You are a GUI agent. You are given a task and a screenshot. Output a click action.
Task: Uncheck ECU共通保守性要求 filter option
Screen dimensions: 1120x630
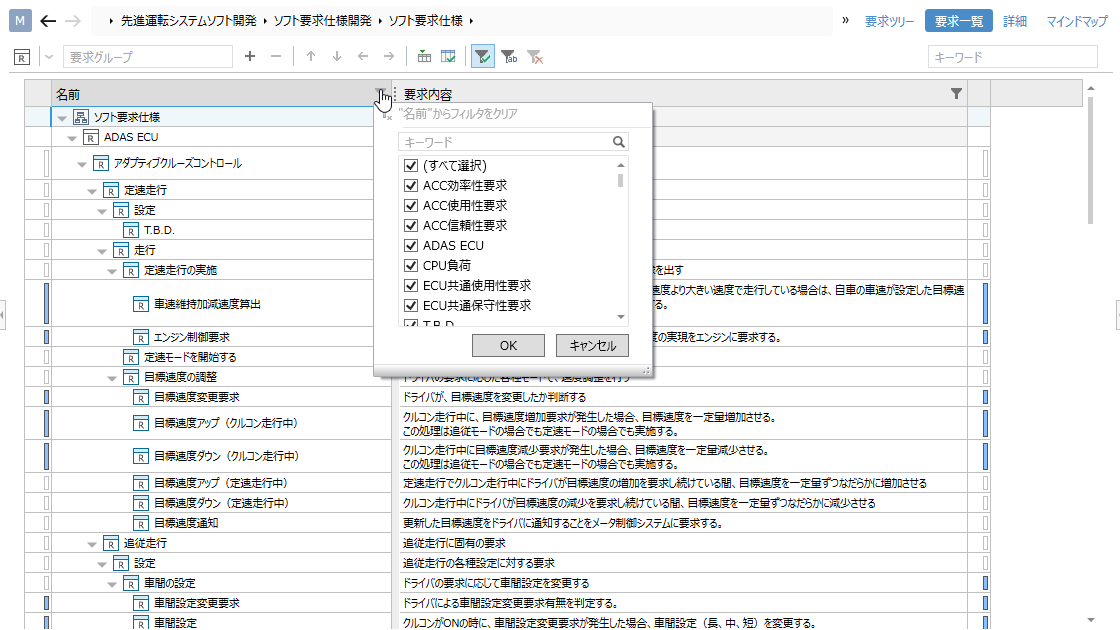(411, 306)
